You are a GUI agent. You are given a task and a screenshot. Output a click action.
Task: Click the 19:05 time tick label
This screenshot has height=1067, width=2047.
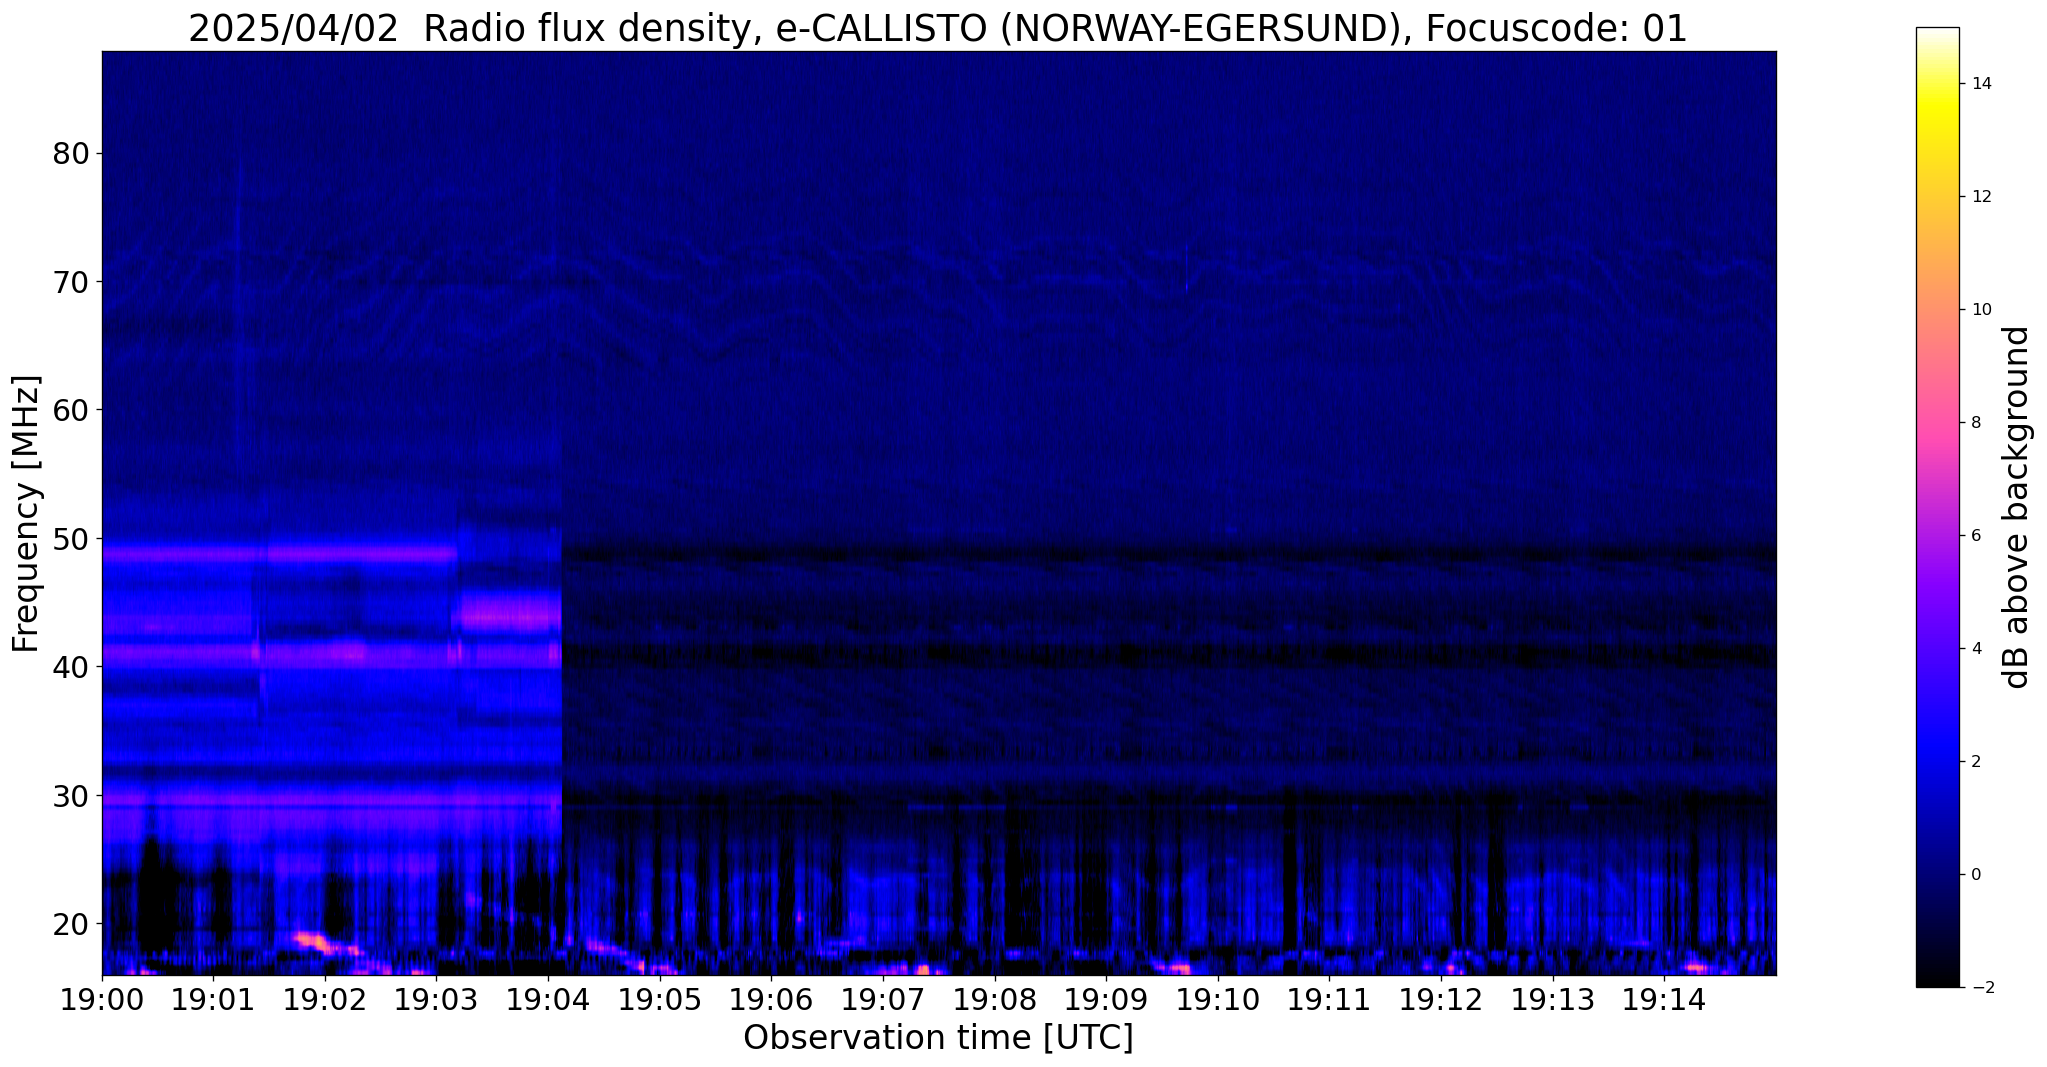660,999
